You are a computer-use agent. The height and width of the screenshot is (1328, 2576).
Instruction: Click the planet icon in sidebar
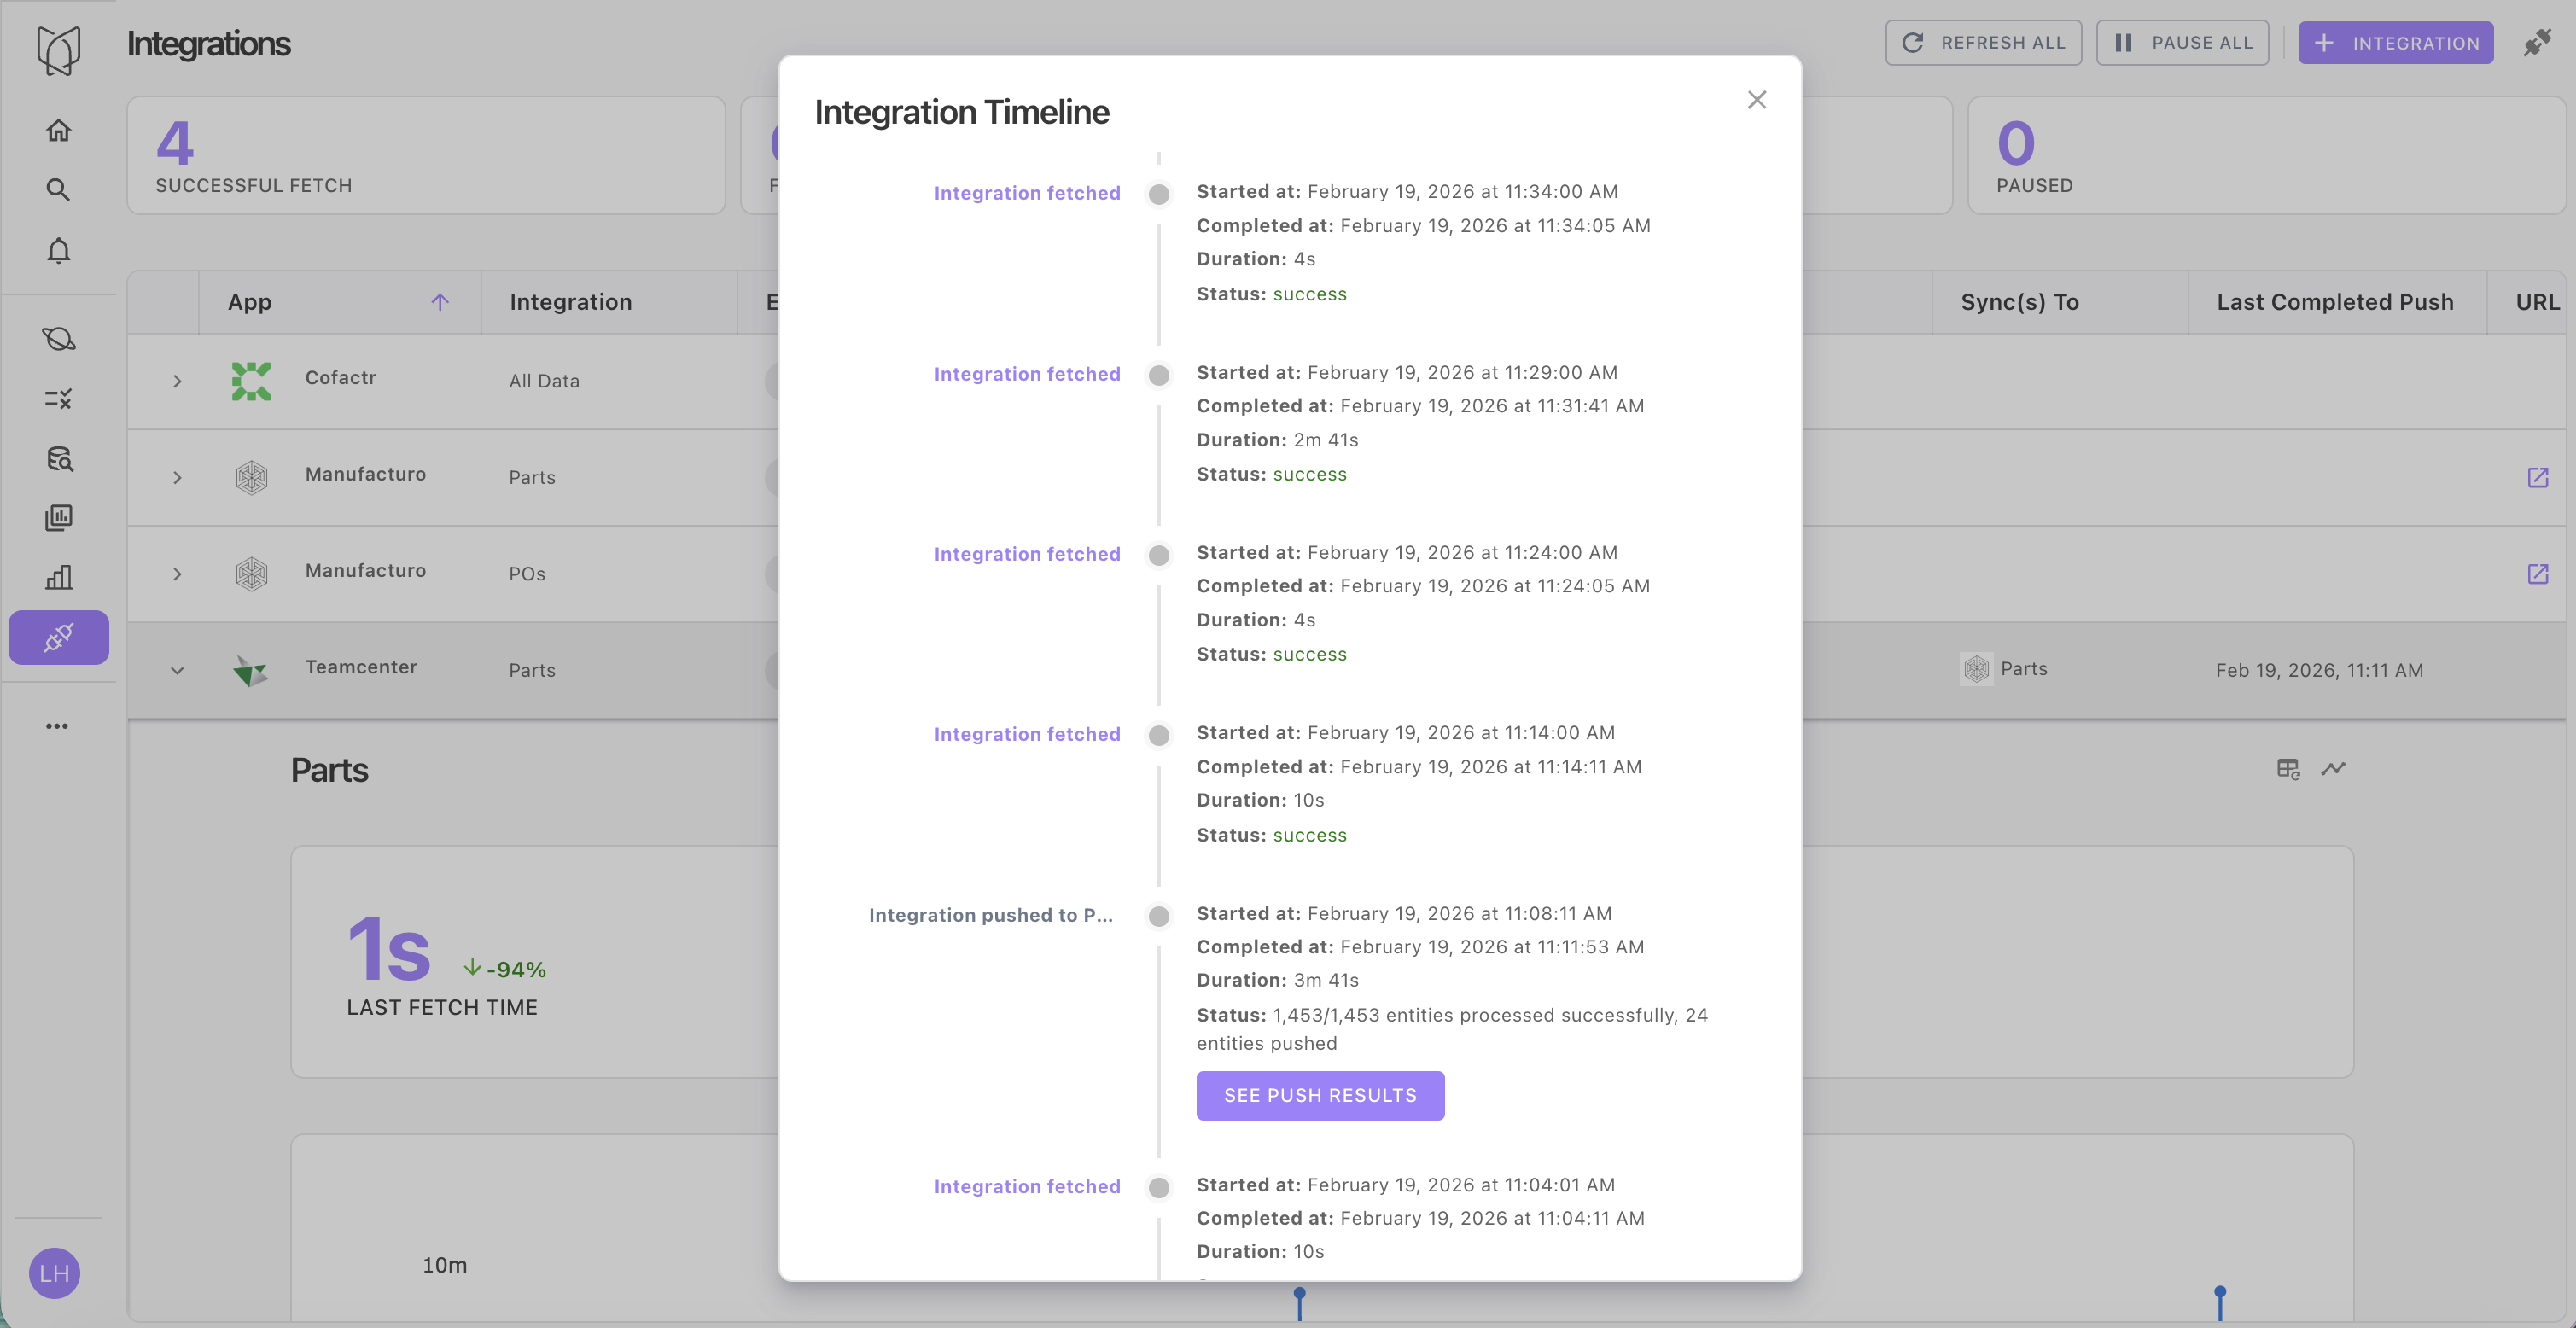pyautogui.click(x=58, y=339)
